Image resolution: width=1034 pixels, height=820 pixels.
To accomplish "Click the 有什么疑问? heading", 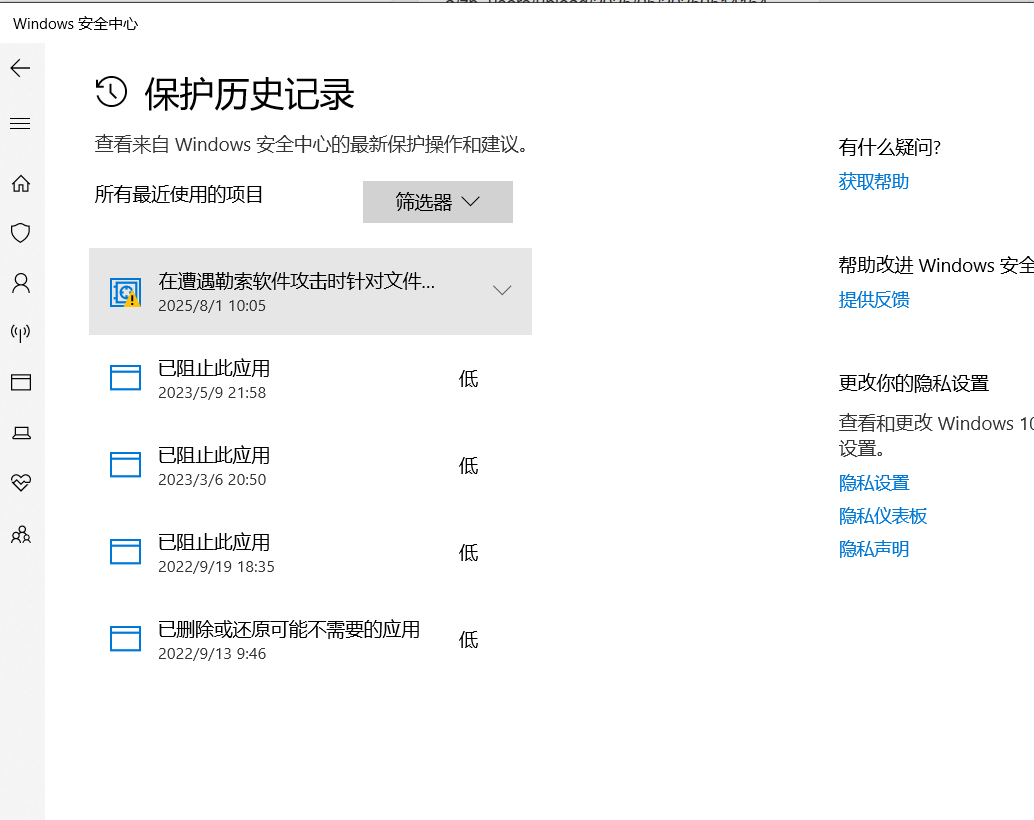I will tap(889, 147).
